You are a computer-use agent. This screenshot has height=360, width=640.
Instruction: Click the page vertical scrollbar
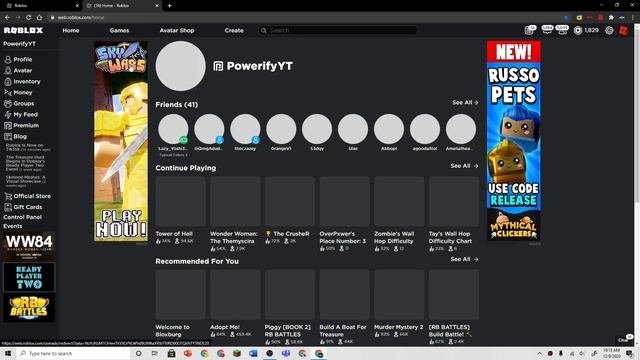[x=637, y=184]
